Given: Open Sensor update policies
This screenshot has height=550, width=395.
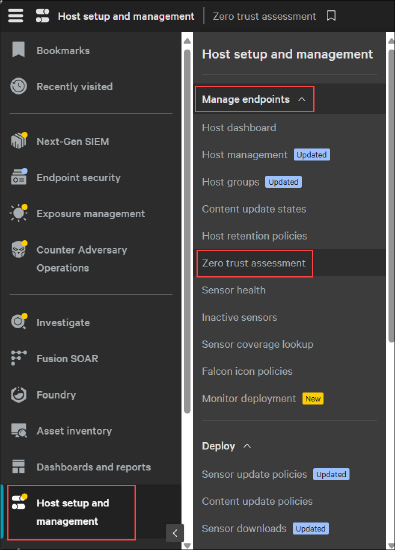Looking at the screenshot, I should point(254,474).
